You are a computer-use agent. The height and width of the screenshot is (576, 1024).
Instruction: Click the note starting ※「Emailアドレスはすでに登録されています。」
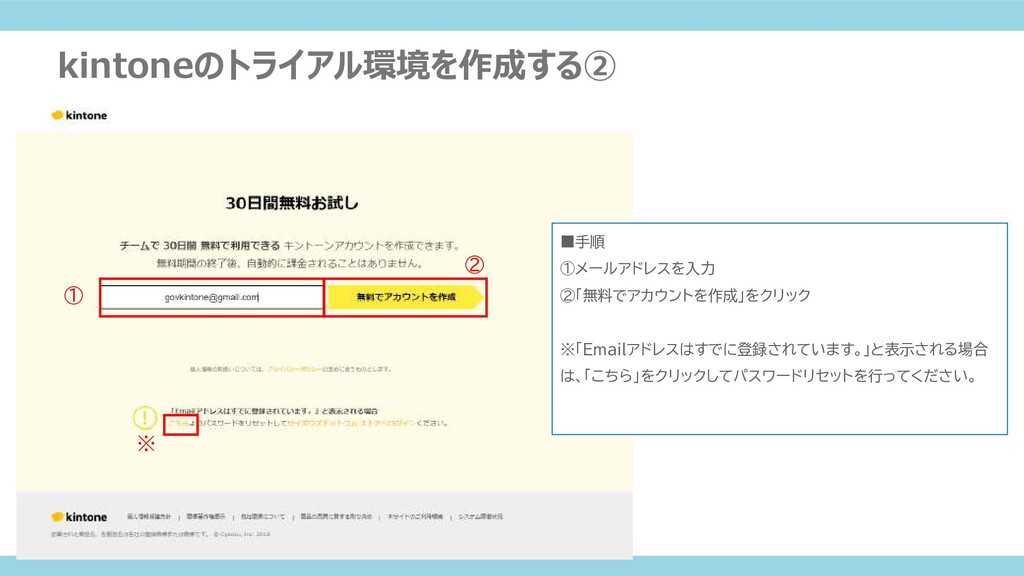coord(774,362)
